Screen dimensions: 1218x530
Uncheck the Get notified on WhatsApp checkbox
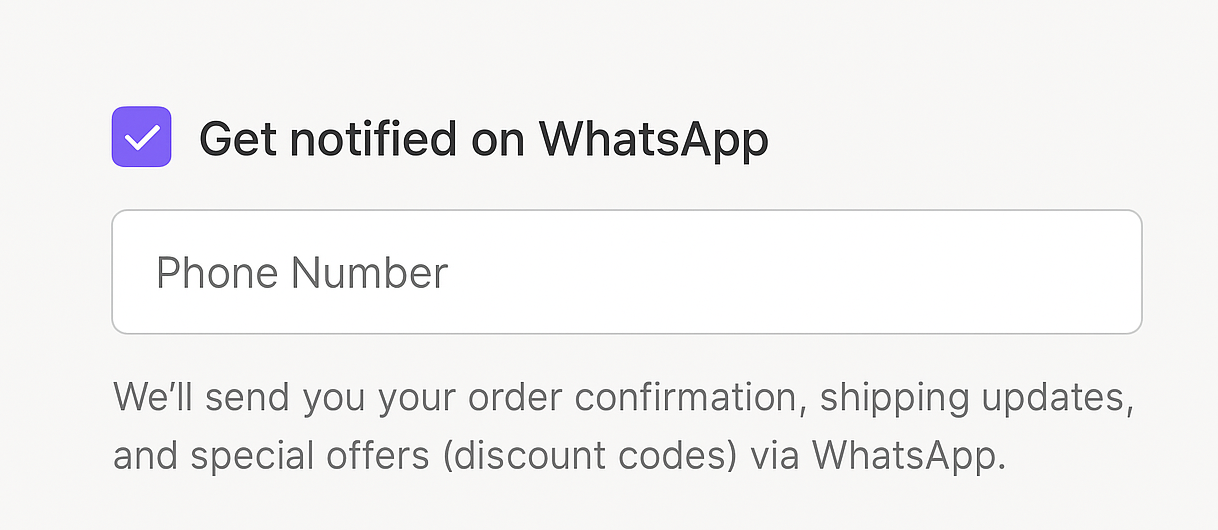[x=141, y=137]
